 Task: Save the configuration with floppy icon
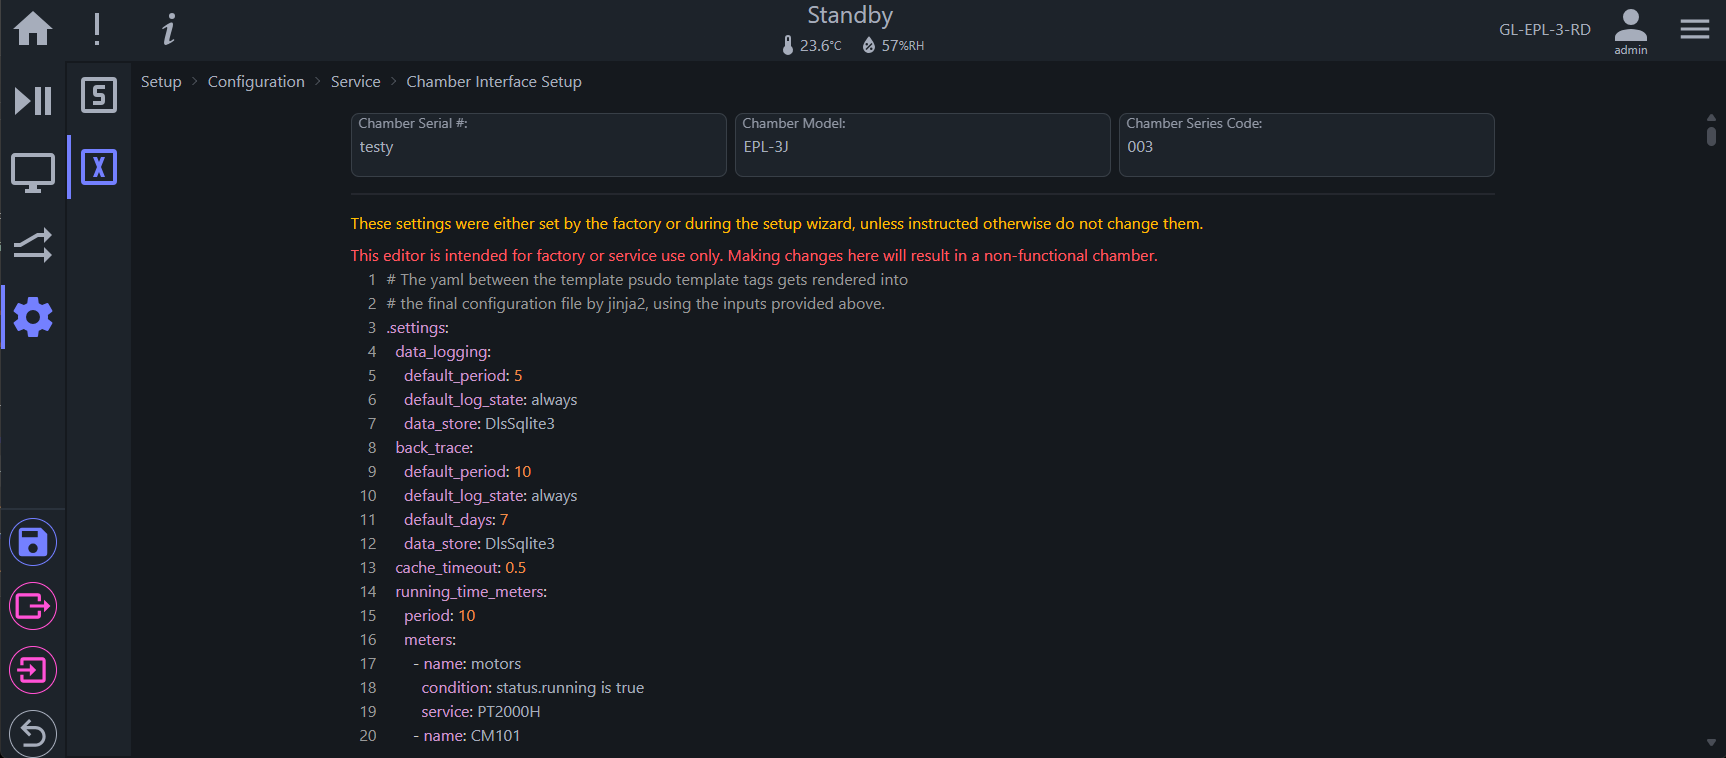coord(33,543)
